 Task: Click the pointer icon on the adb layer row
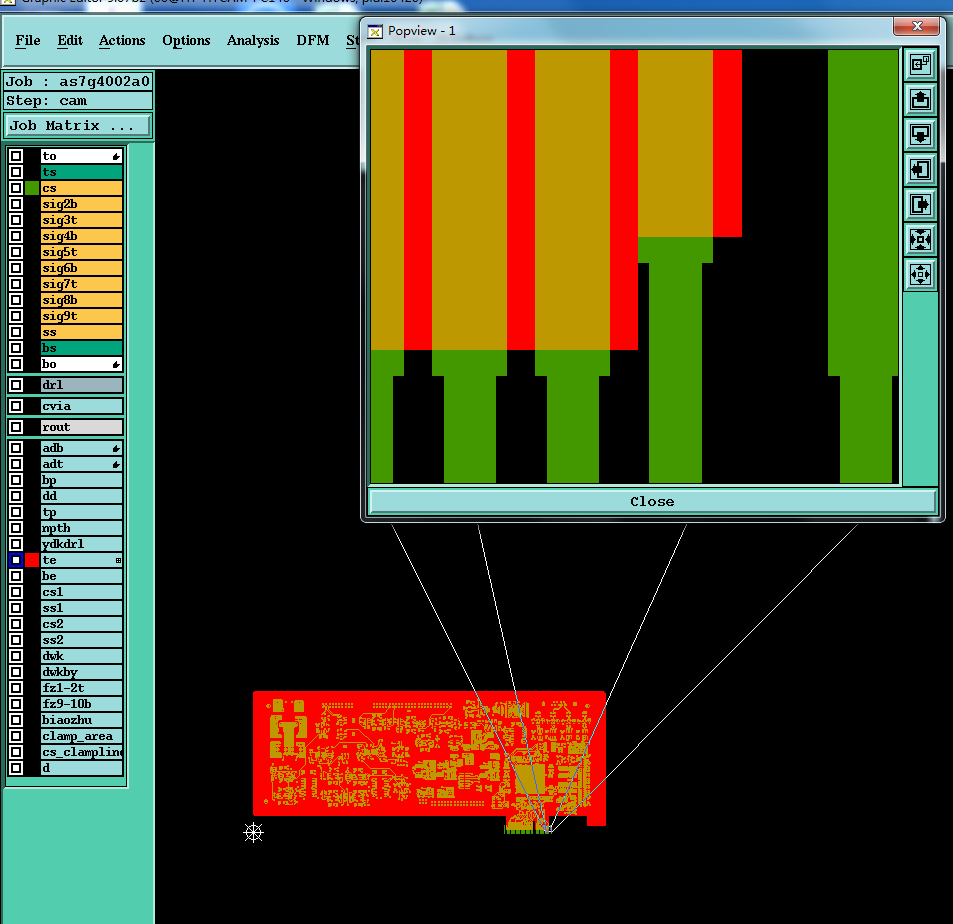(x=116, y=449)
